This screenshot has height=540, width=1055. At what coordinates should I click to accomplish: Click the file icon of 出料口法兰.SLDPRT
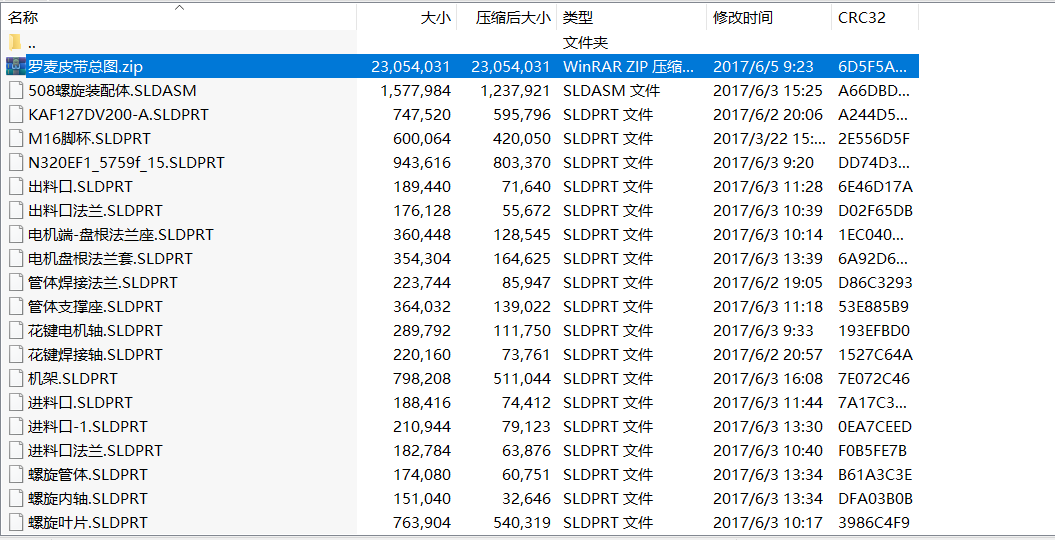click(x=16, y=210)
